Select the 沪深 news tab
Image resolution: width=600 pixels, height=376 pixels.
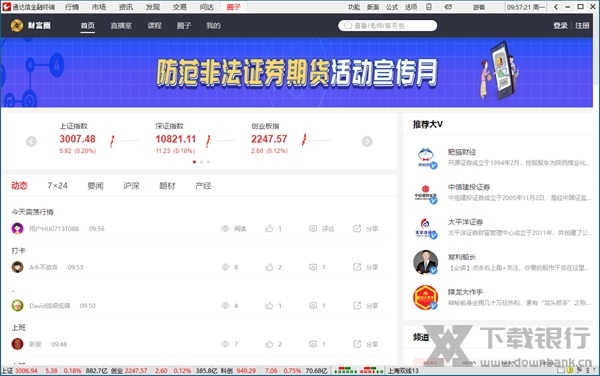coord(131,186)
